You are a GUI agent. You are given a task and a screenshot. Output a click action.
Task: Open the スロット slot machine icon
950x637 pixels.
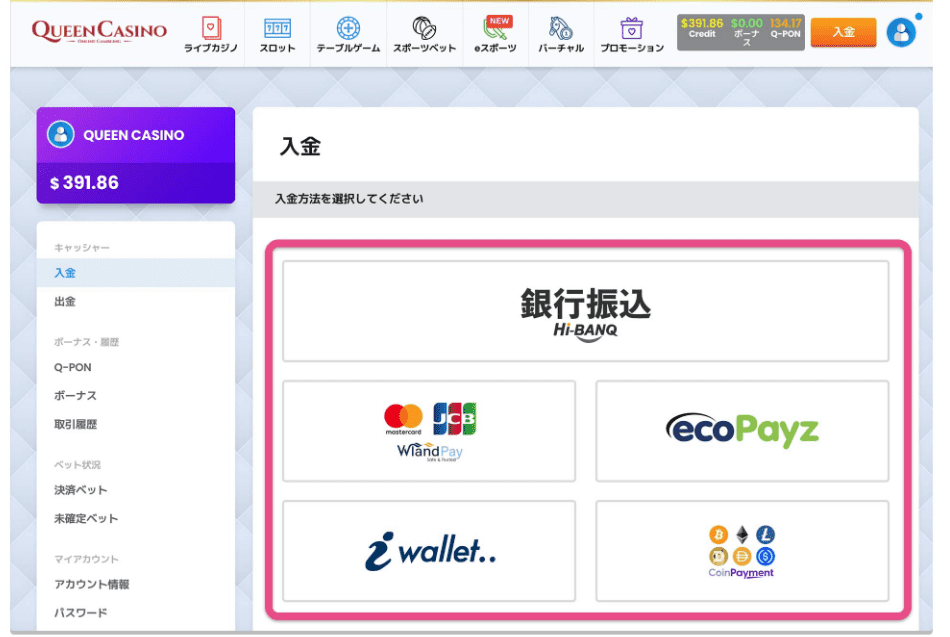[277, 28]
